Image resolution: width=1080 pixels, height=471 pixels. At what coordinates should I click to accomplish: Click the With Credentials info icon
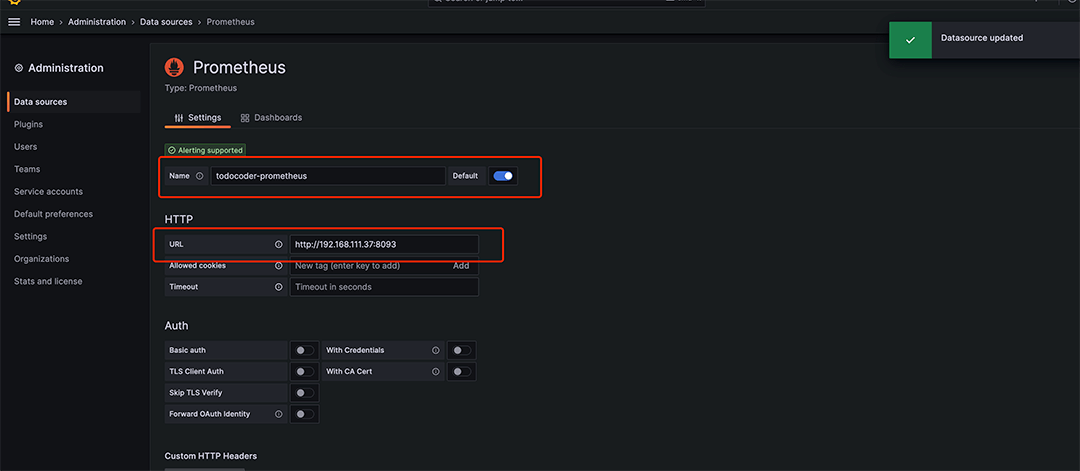(435, 350)
